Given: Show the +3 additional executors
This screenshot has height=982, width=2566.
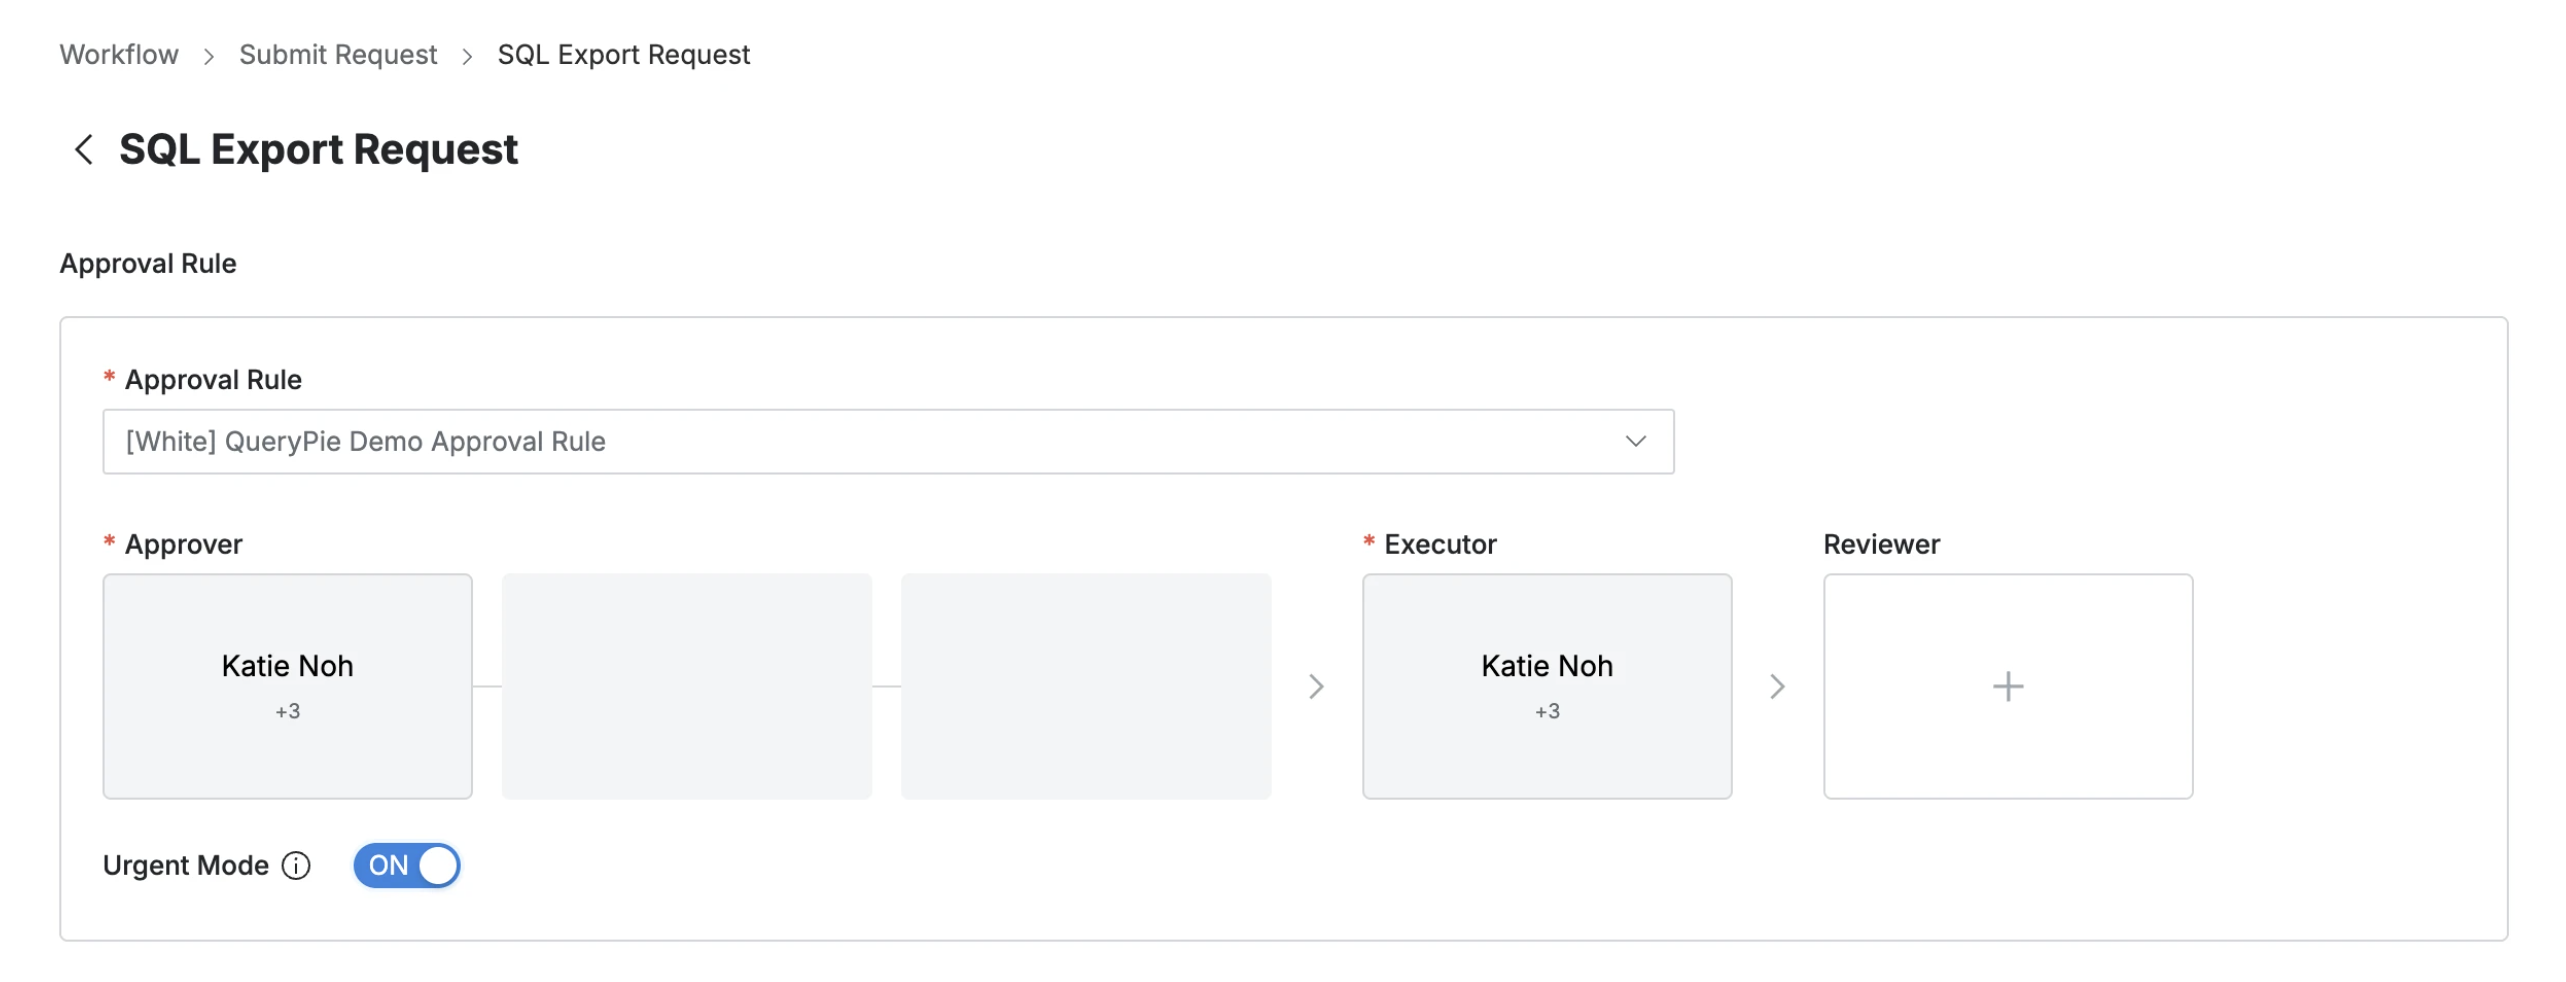Looking at the screenshot, I should coord(1547,711).
